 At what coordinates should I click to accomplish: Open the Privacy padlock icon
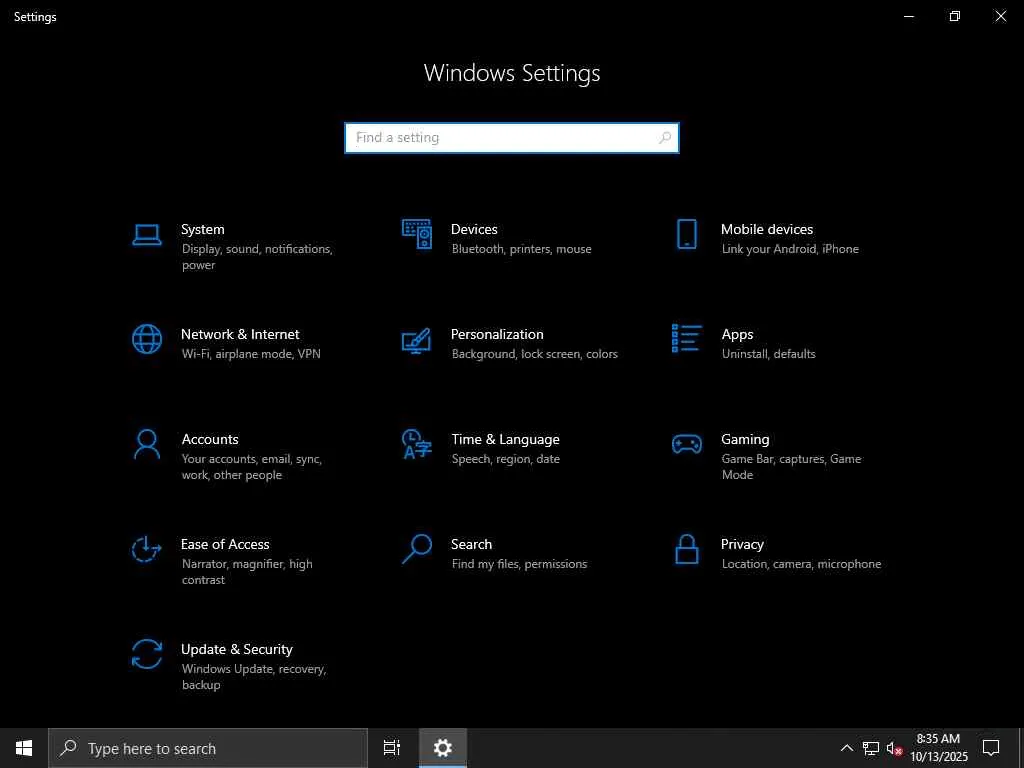[x=686, y=549]
